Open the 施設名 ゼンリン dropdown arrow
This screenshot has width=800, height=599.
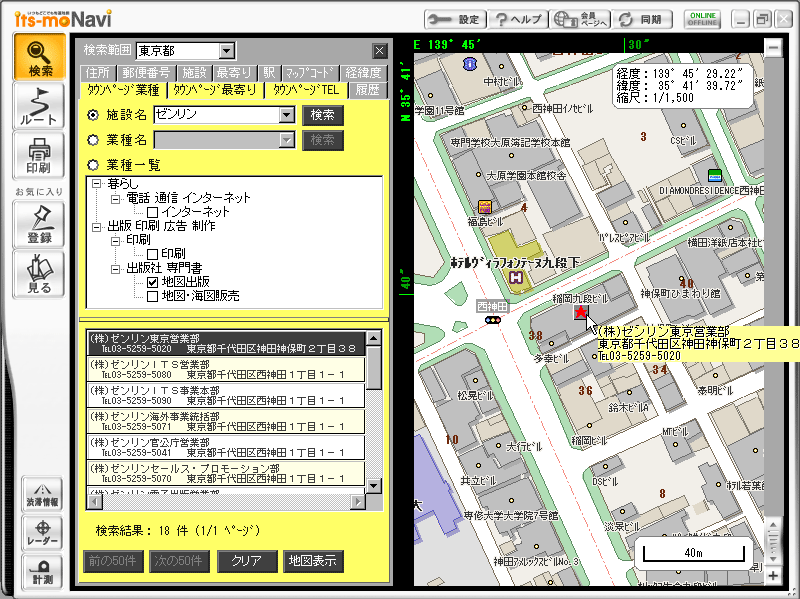(287, 115)
